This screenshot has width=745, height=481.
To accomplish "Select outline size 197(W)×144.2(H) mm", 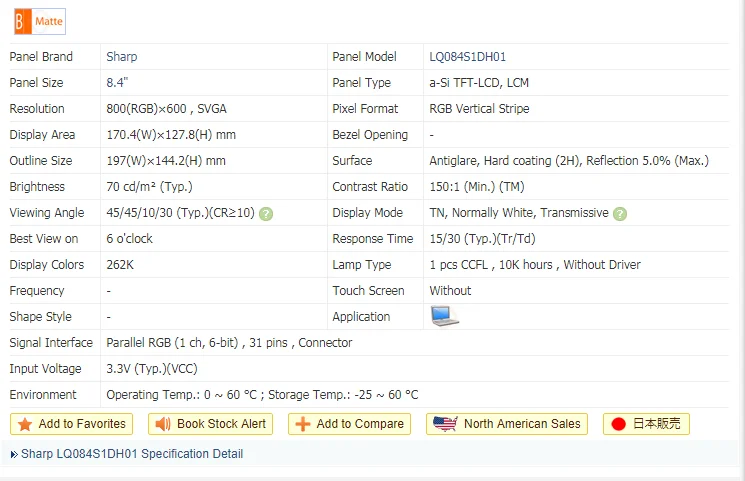I will click(166, 161).
